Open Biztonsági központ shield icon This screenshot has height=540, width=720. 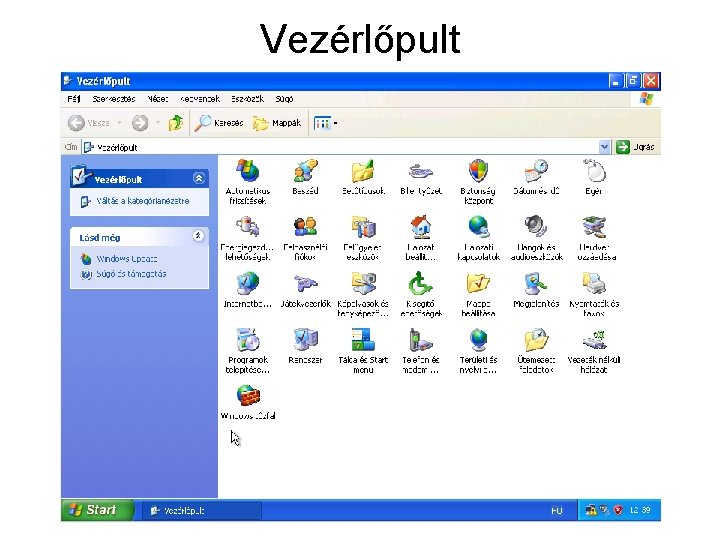point(478,171)
